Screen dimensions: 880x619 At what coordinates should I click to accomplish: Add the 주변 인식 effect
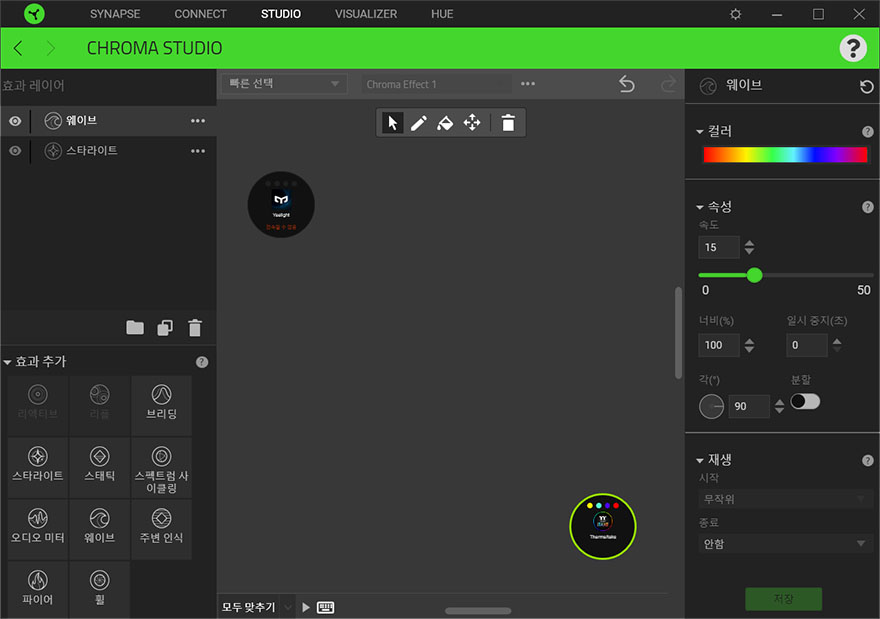point(162,529)
